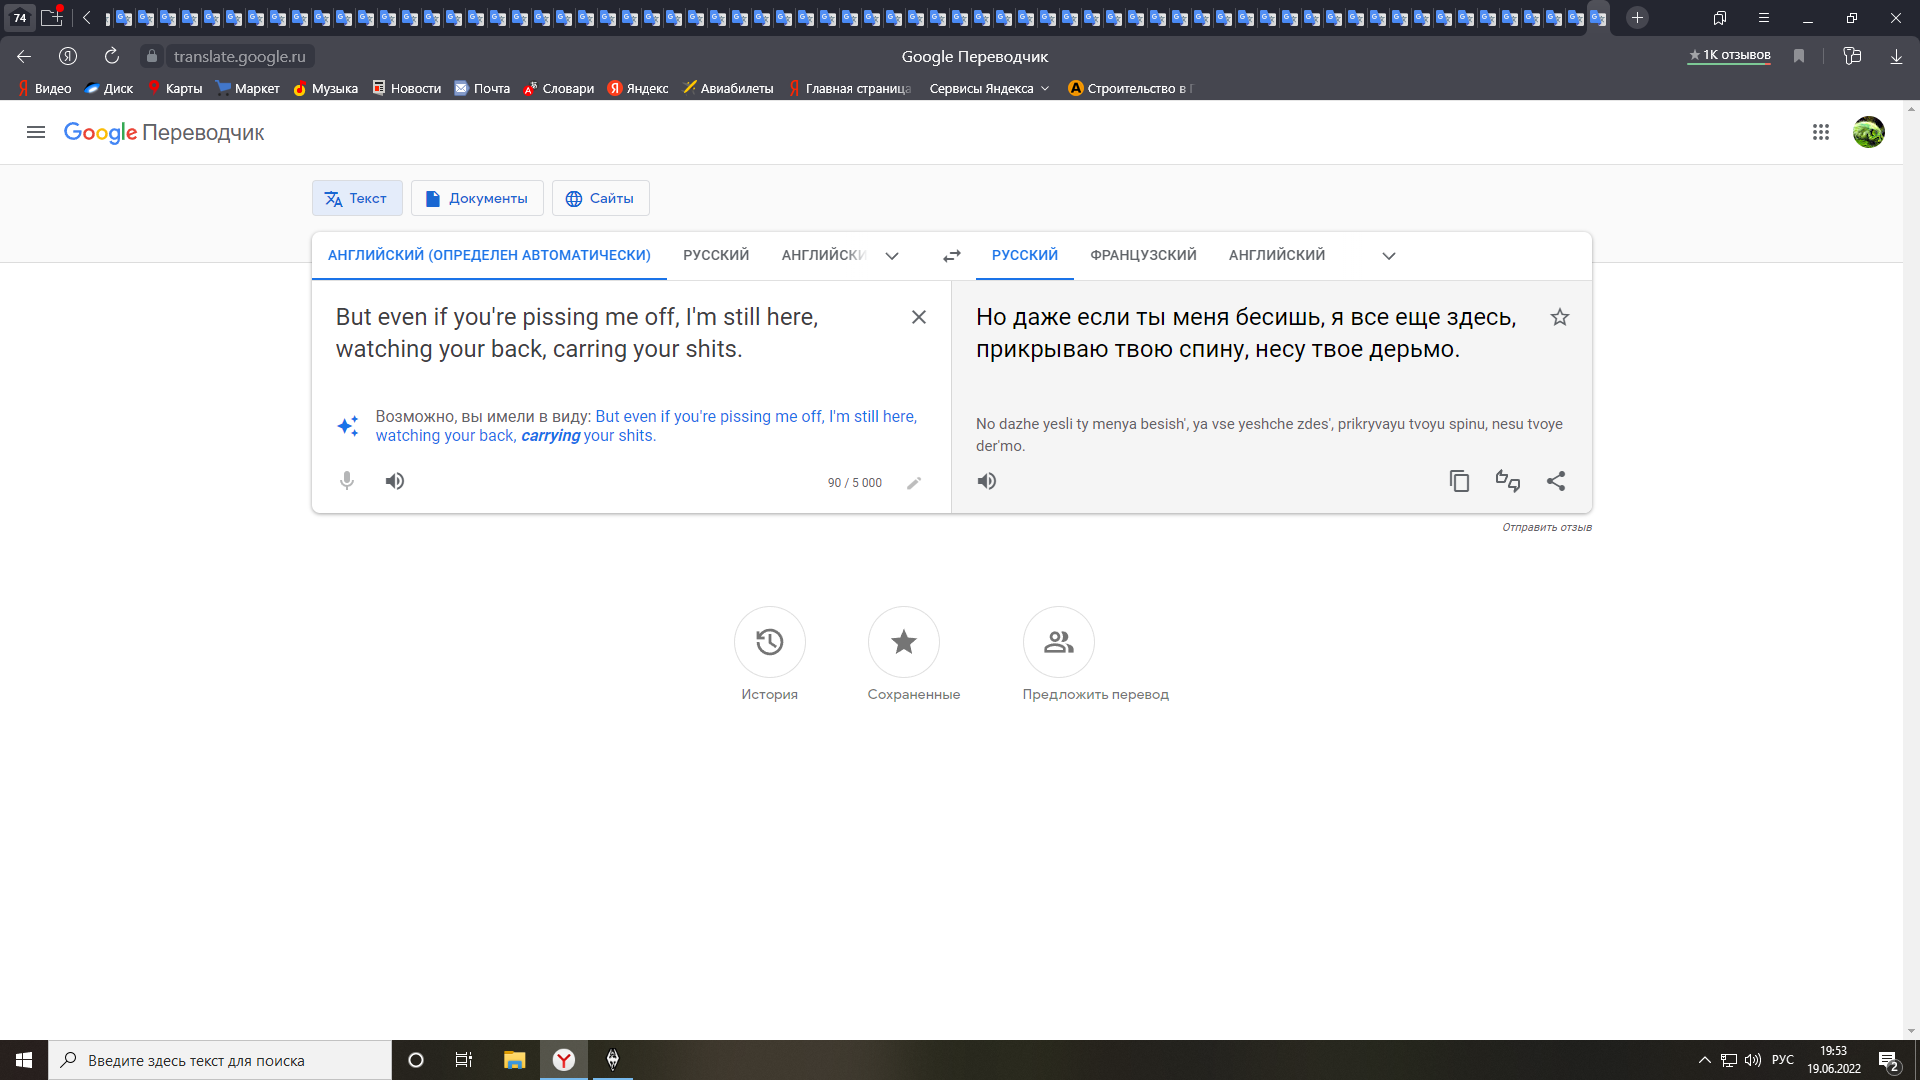The height and width of the screenshot is (1080, 1920).
Task: Activate microphone voice input
Action: pos(347,481)
